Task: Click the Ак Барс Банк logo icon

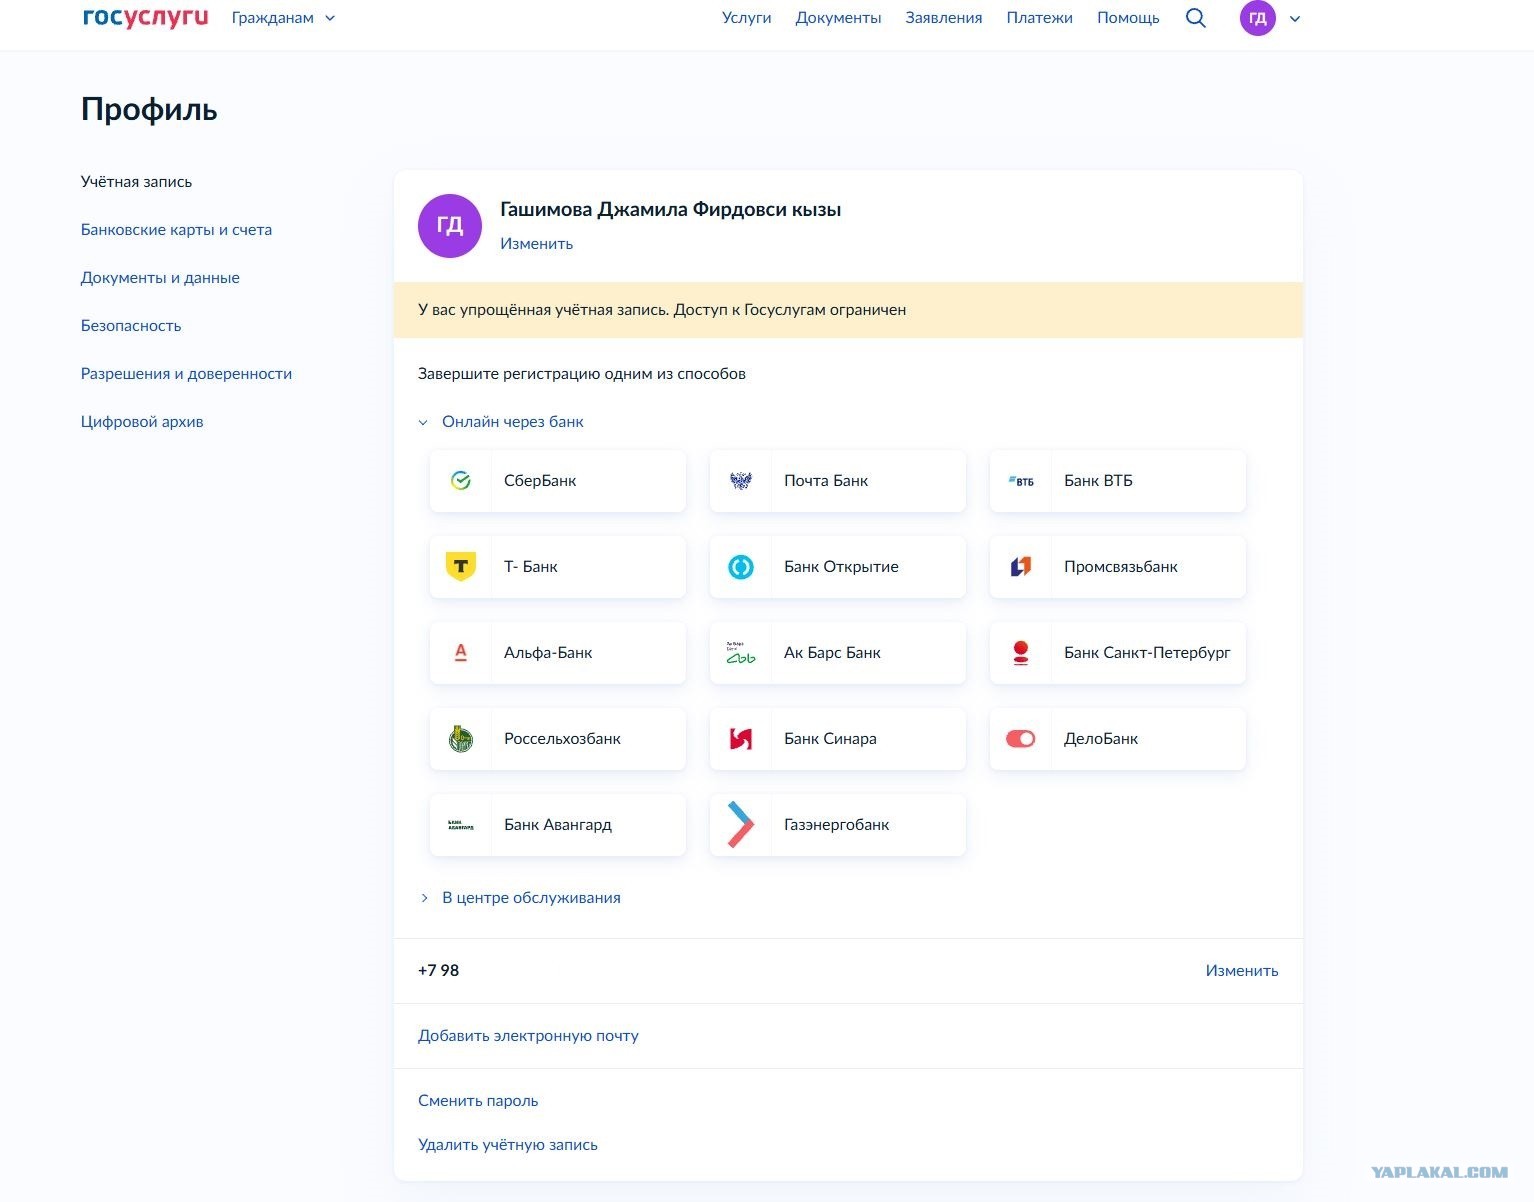Action: [x=741, y=653]
